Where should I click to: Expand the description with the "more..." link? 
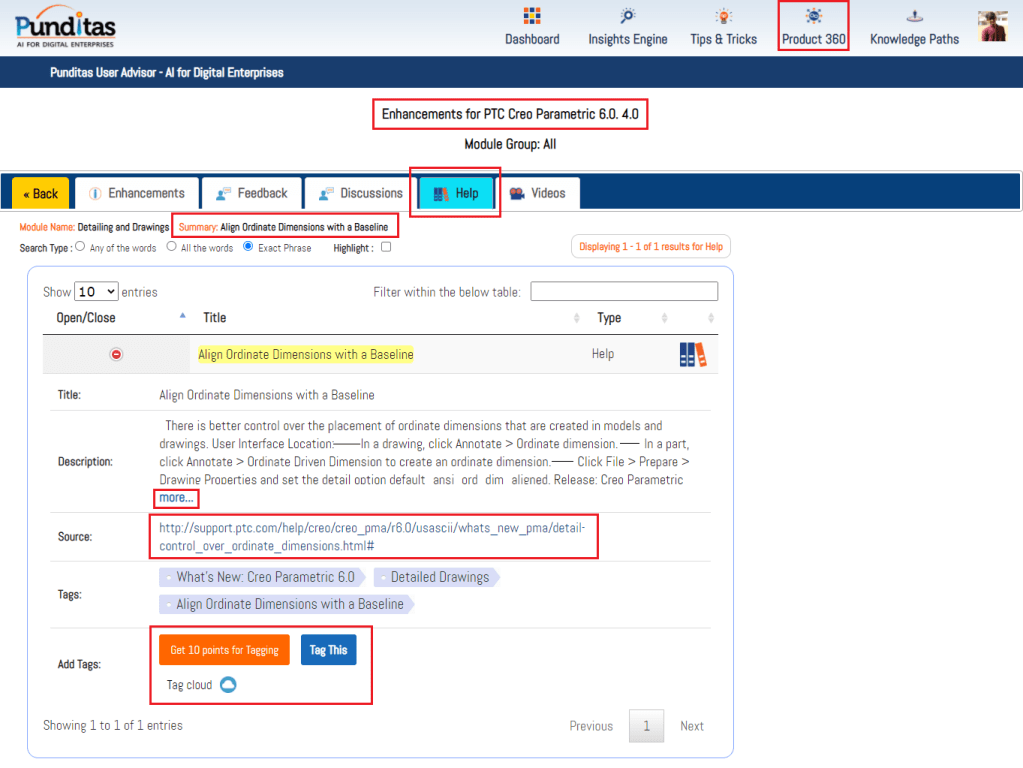[177, 497]
